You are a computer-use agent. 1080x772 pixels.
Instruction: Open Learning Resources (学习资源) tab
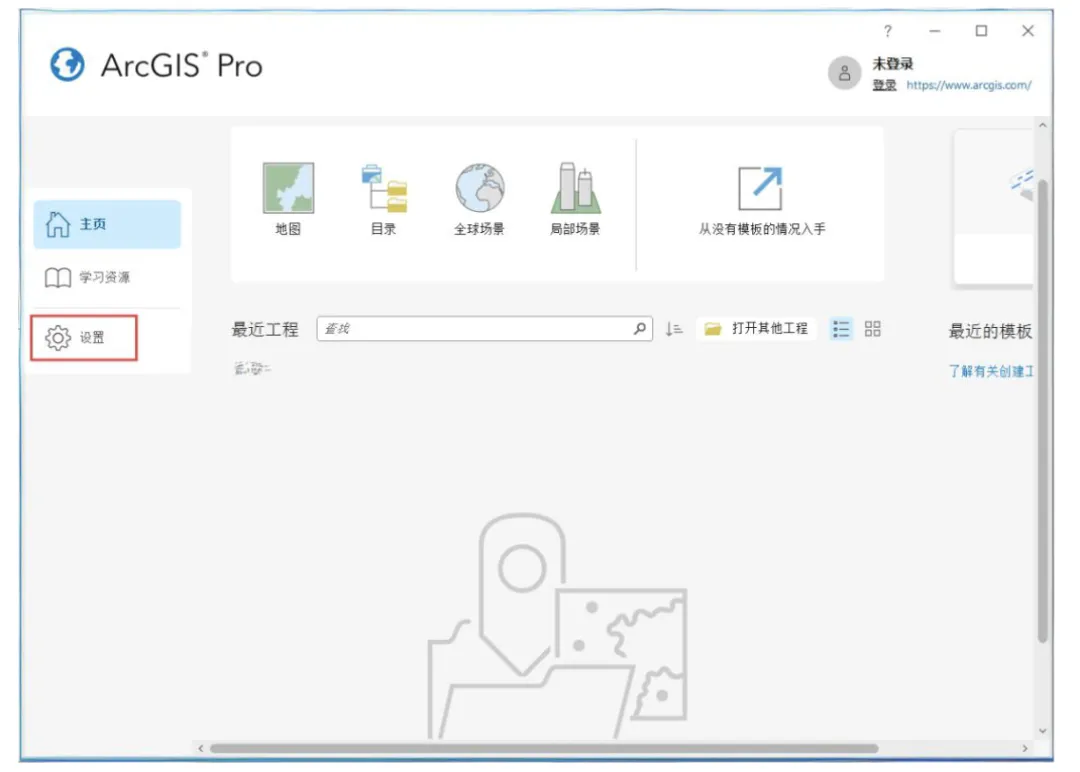point(107,277)
